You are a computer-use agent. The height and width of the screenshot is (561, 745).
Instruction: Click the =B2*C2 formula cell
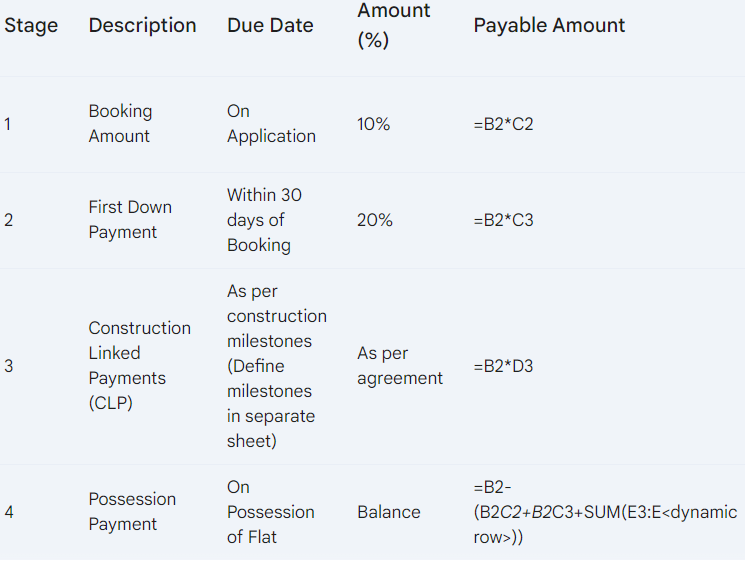pyautogui.click(x=503, y=124)
